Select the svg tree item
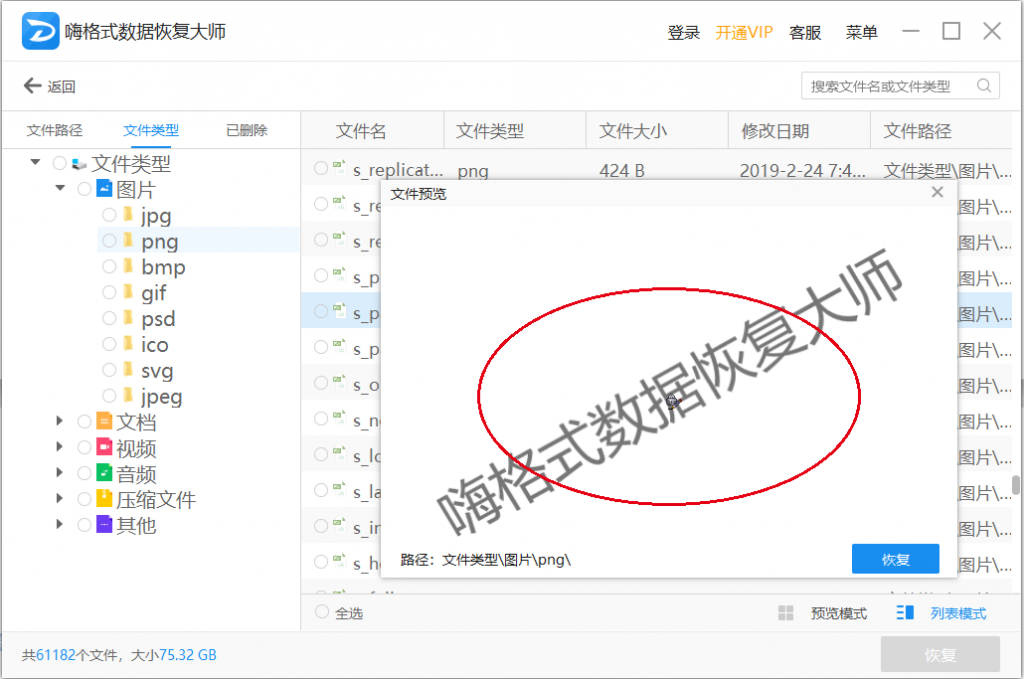The image size is (1024, 679). [x=157, y=370]
